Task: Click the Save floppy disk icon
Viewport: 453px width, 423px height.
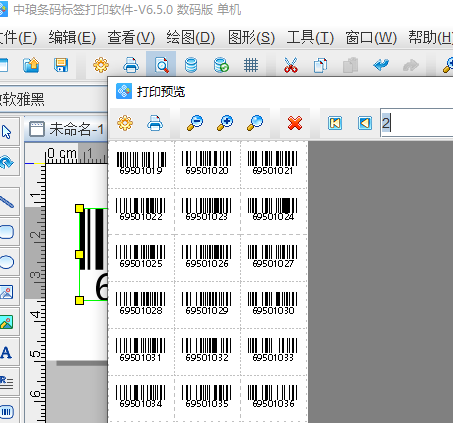Action: pyautogui.click(x=61, y=65)
